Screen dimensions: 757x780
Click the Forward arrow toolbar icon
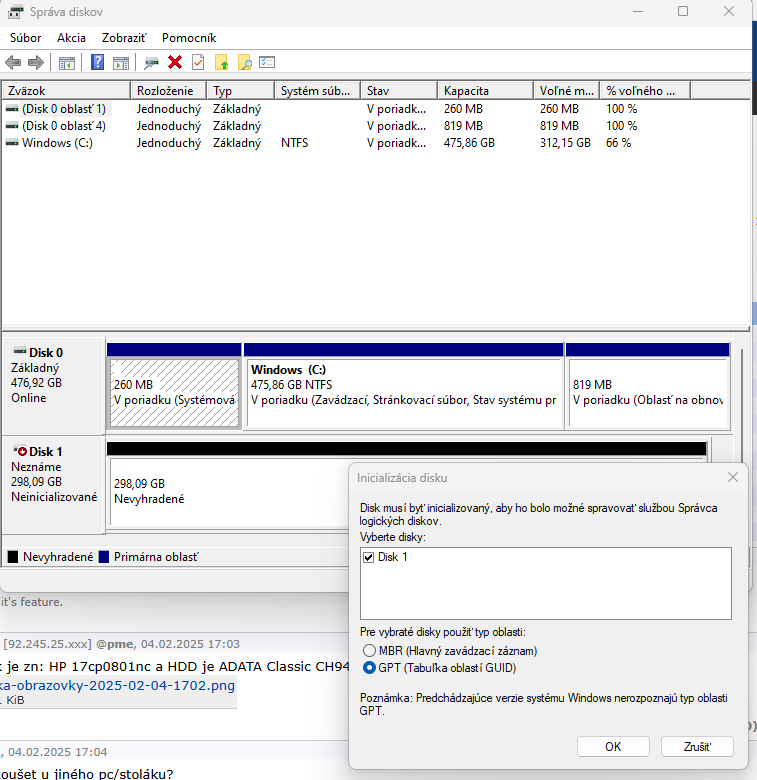(36, 63)
